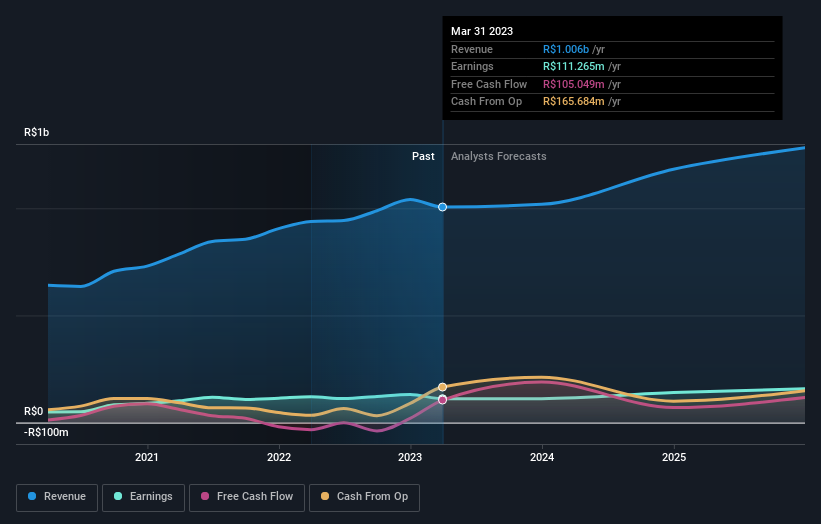Click the R$1.006b revenue value

coord(566,49)
